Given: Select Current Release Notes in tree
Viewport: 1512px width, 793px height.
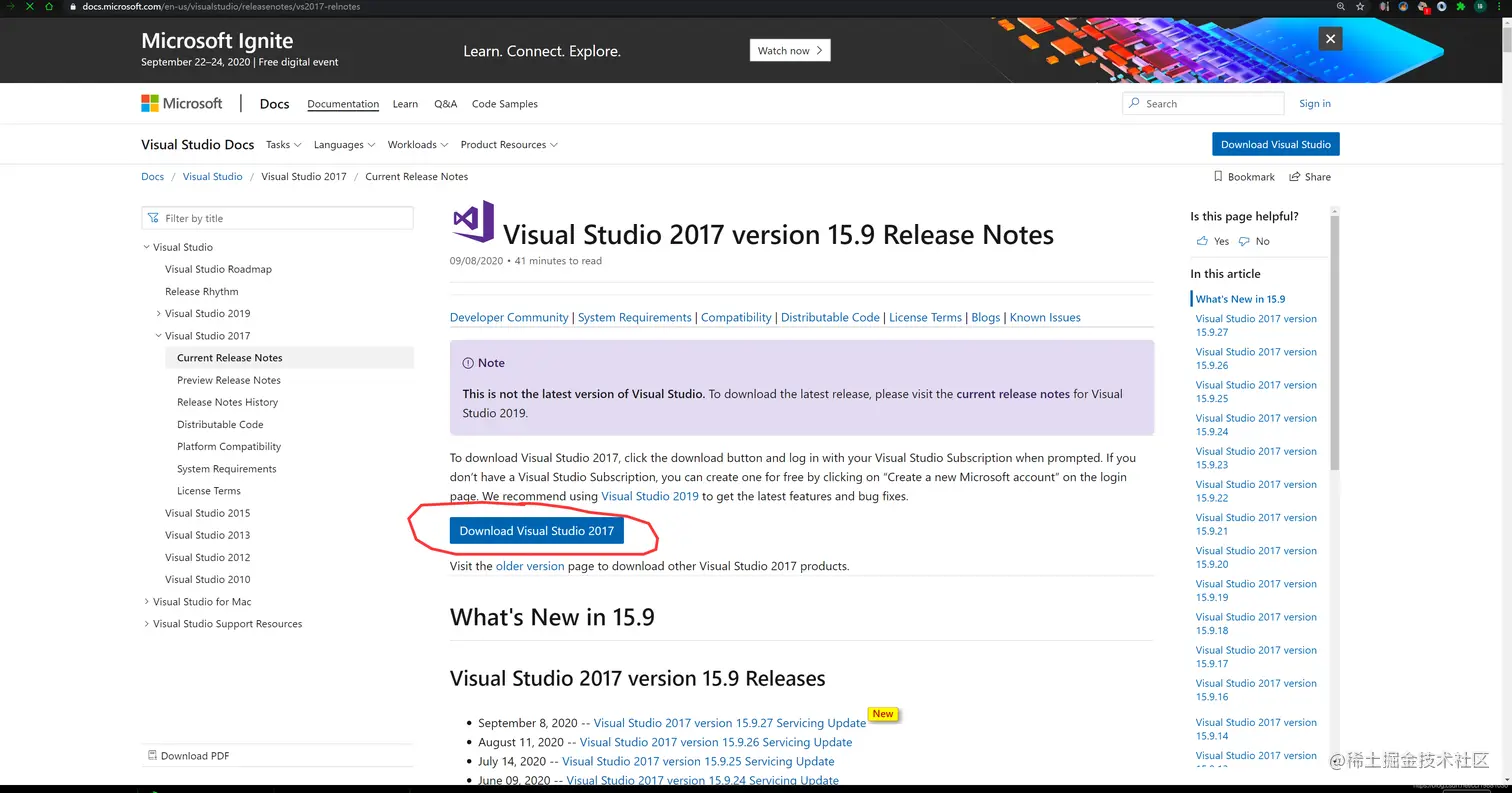Looking at the screenshot, I should [289, 358].
